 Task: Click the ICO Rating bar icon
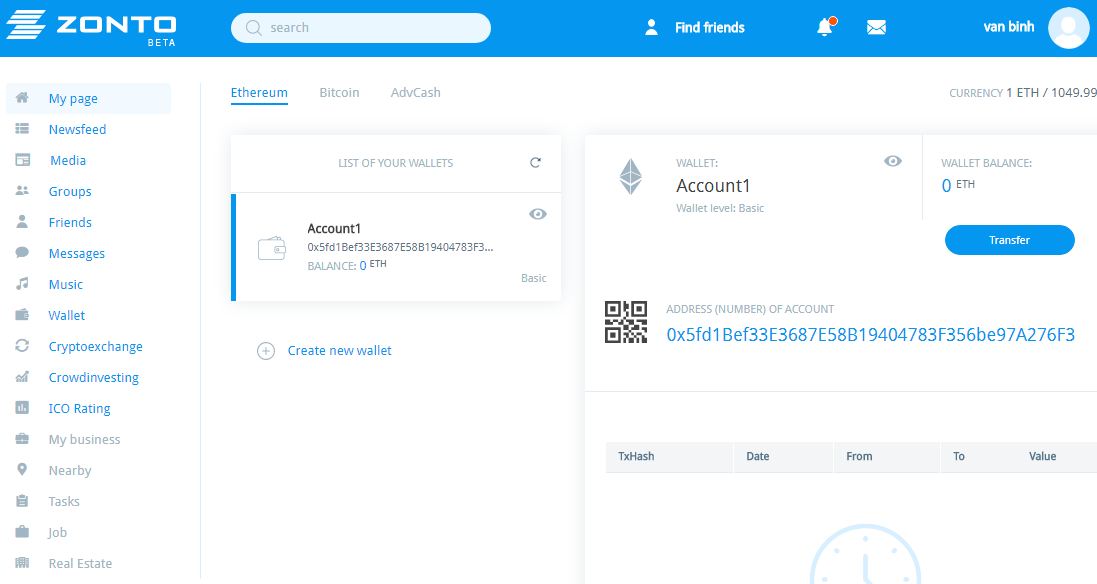(x=22, y=407)
